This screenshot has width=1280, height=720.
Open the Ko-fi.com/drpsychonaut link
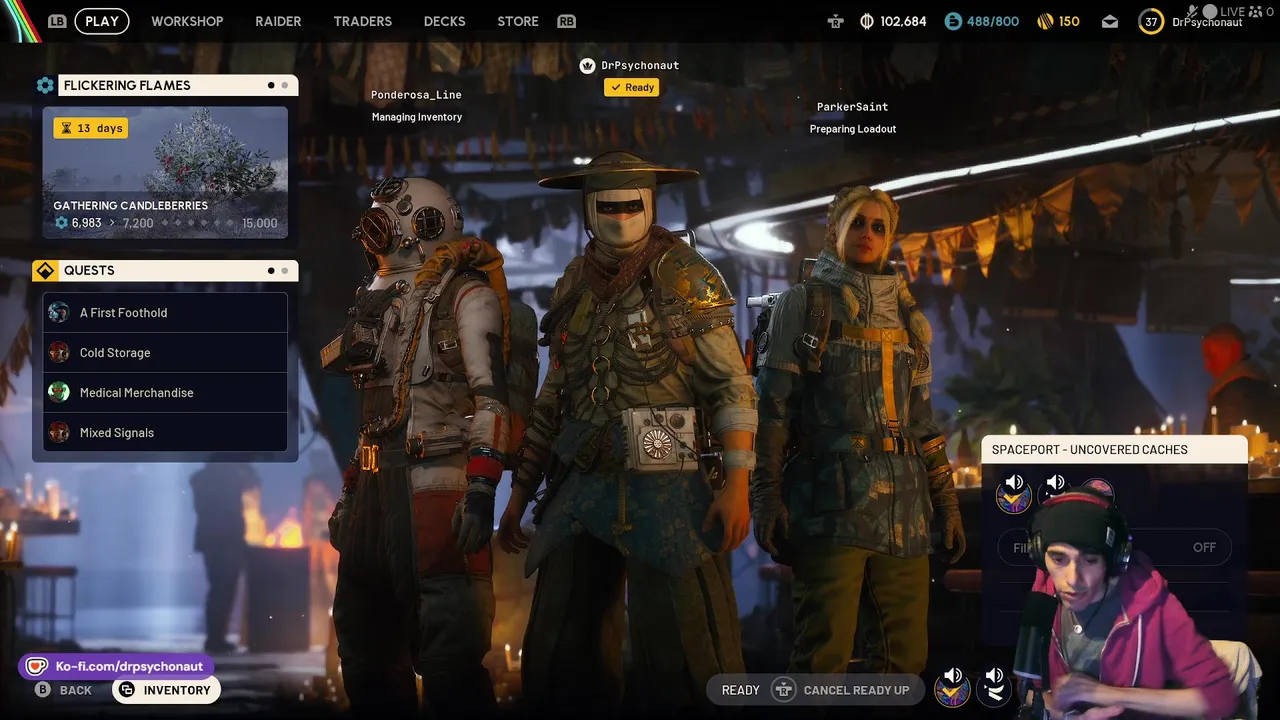point(118,666)
